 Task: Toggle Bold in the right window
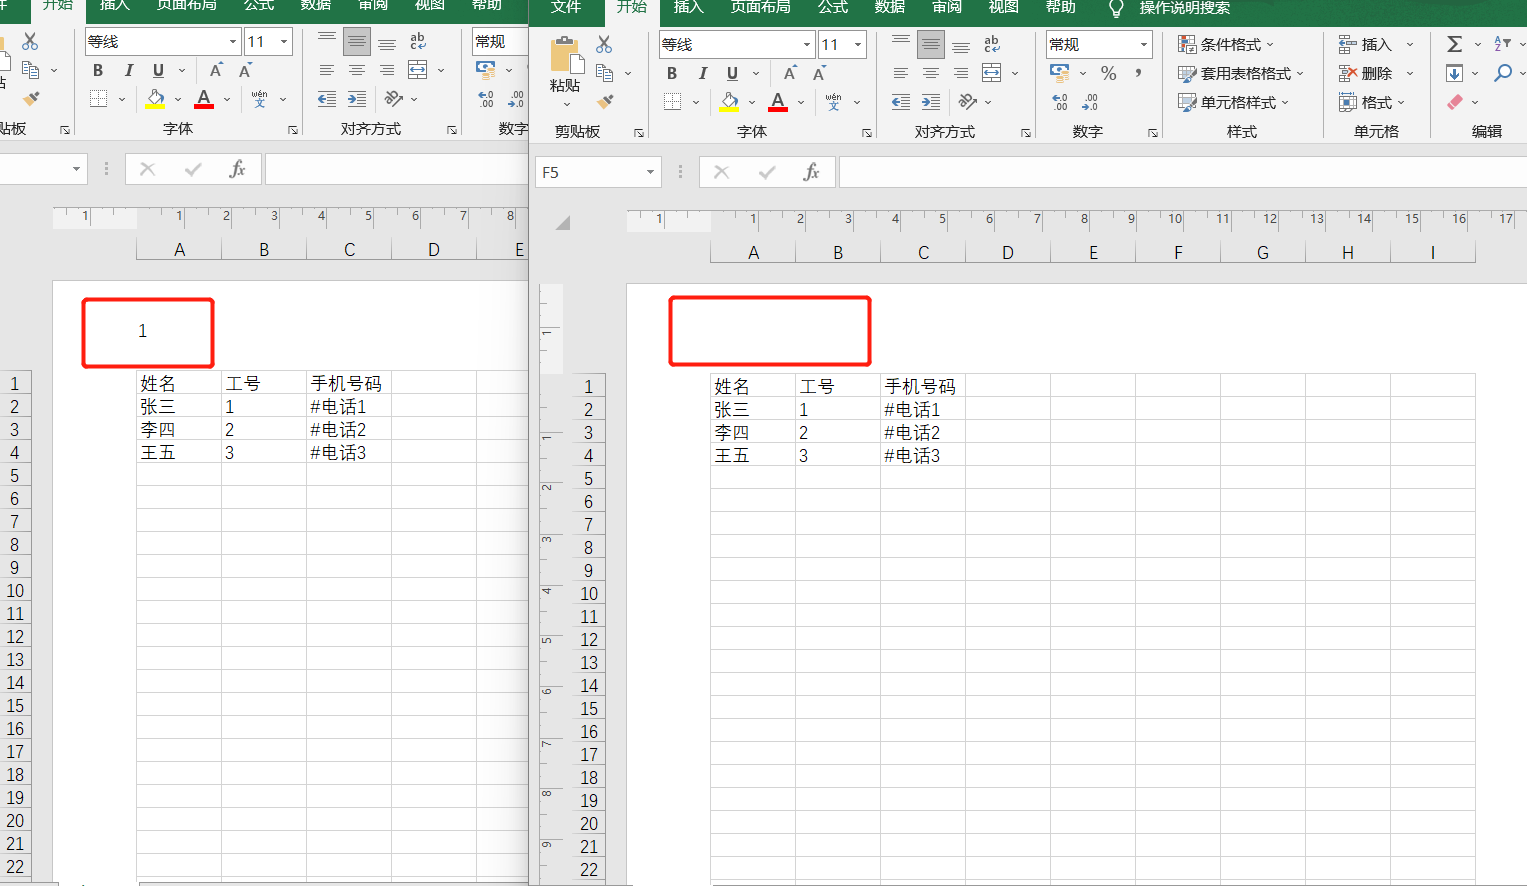pos(672,73)
